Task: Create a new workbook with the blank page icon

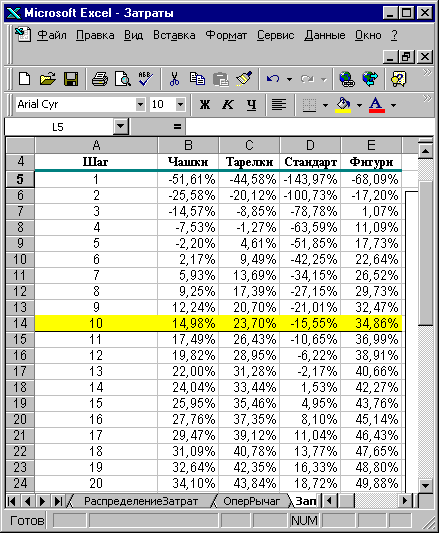Action: pyautogui.click(x=25, y=79)
